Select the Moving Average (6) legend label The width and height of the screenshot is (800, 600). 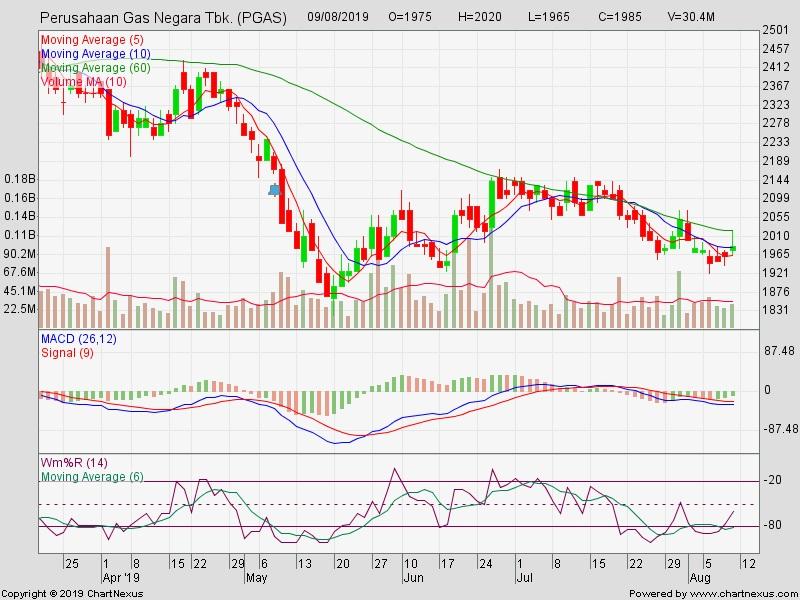(x=92, y=477)
